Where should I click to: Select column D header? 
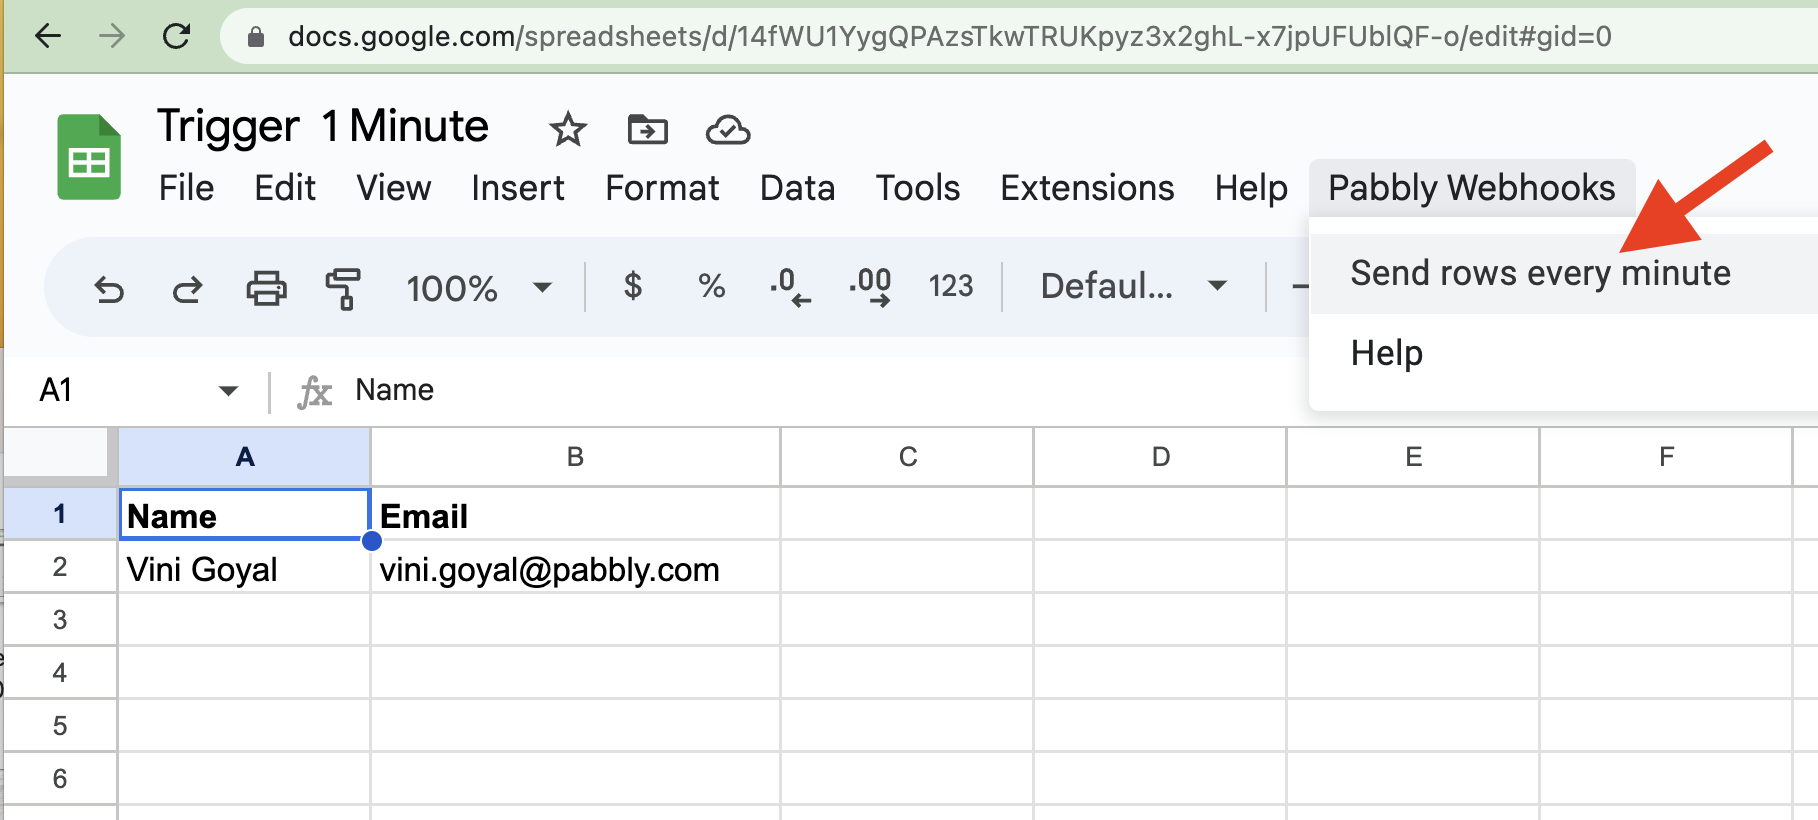(1161, 457)
